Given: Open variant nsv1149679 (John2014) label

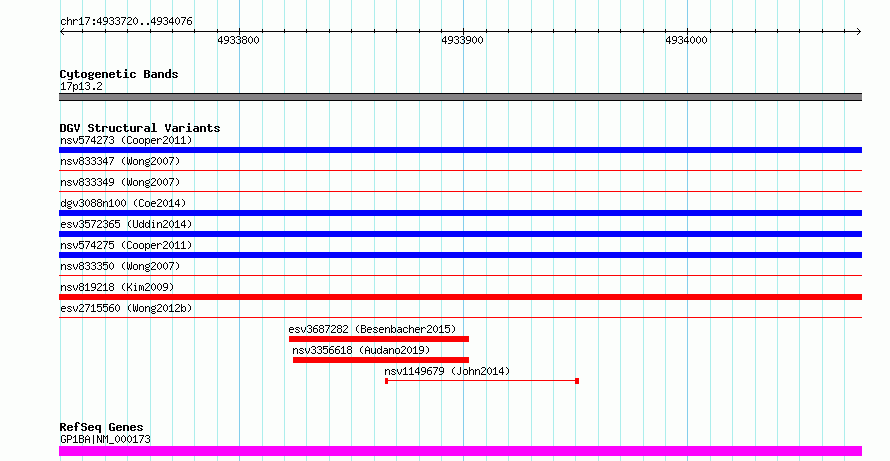Looking at the screenshot, I should (447, 371).
